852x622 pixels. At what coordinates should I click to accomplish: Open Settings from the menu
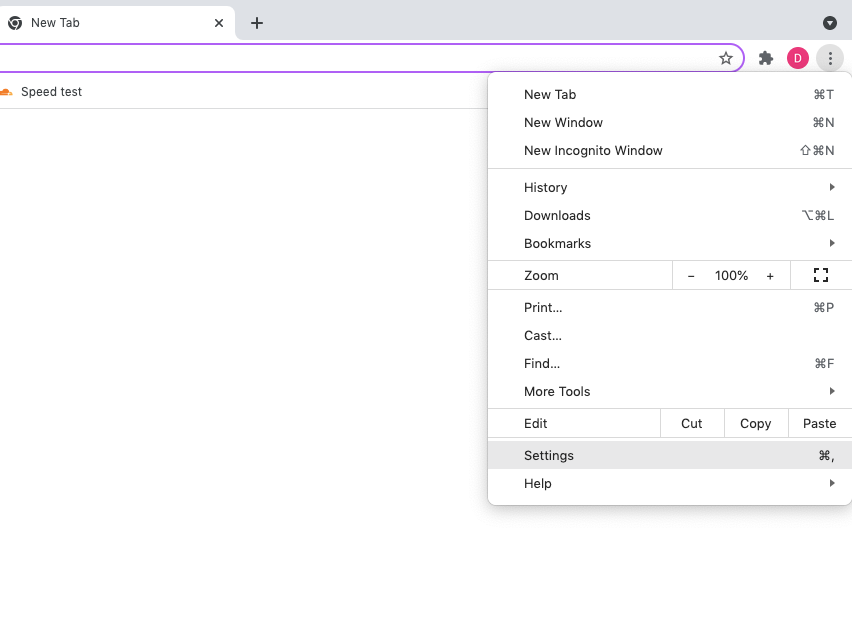pyautogui.click(x=670, y=455)
